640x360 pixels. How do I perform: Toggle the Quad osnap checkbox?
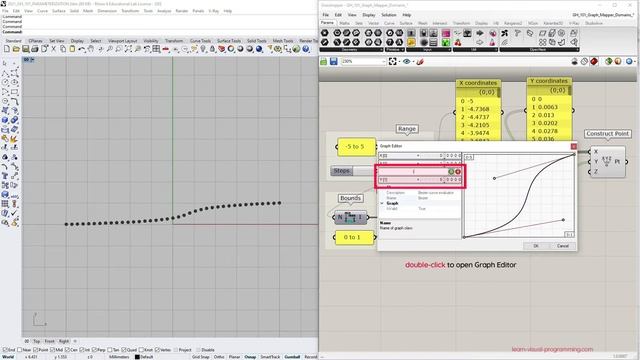click(124, 350)
